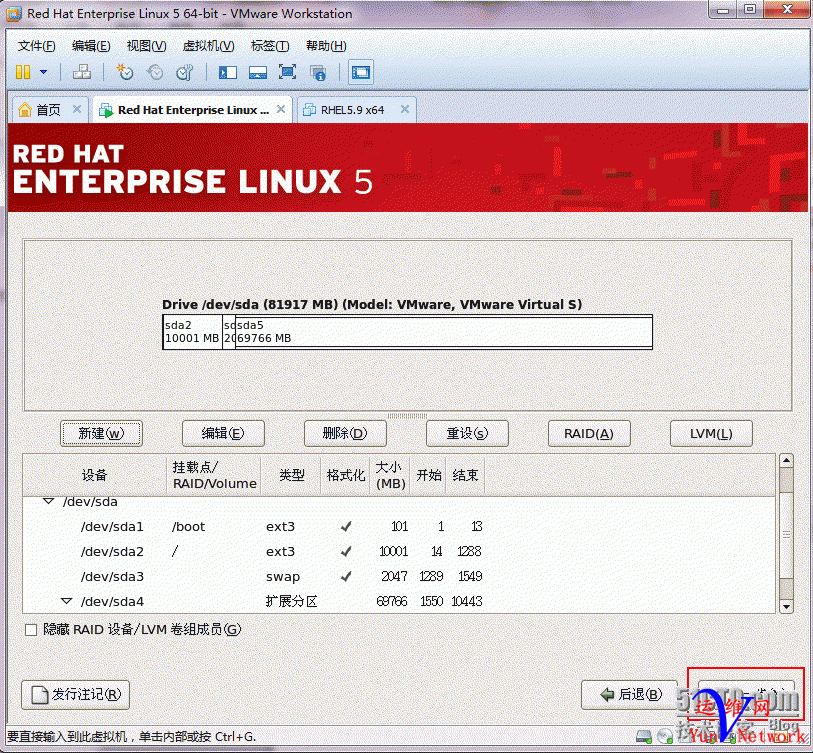Close the RHEL5.9 x64 tab
Viewport: 813px width, 753px height.
[x=405, y=109]
